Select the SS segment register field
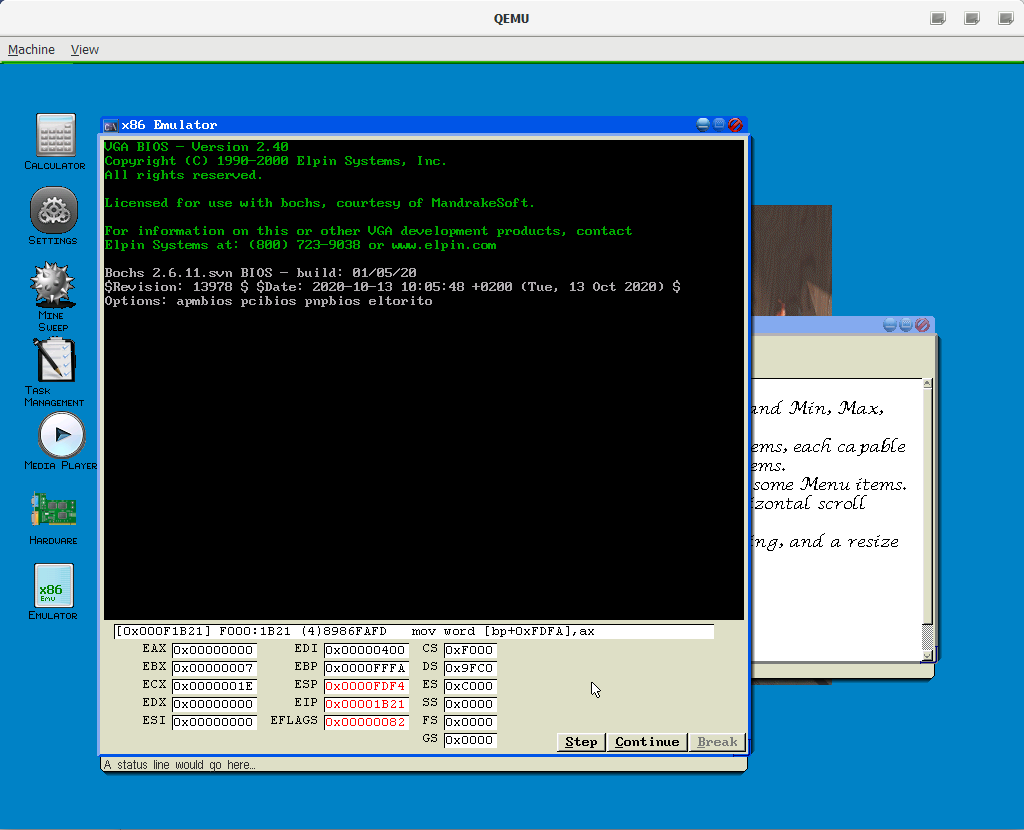The image size is (1024, 830). pyautogui.click(x=470, y=704)
